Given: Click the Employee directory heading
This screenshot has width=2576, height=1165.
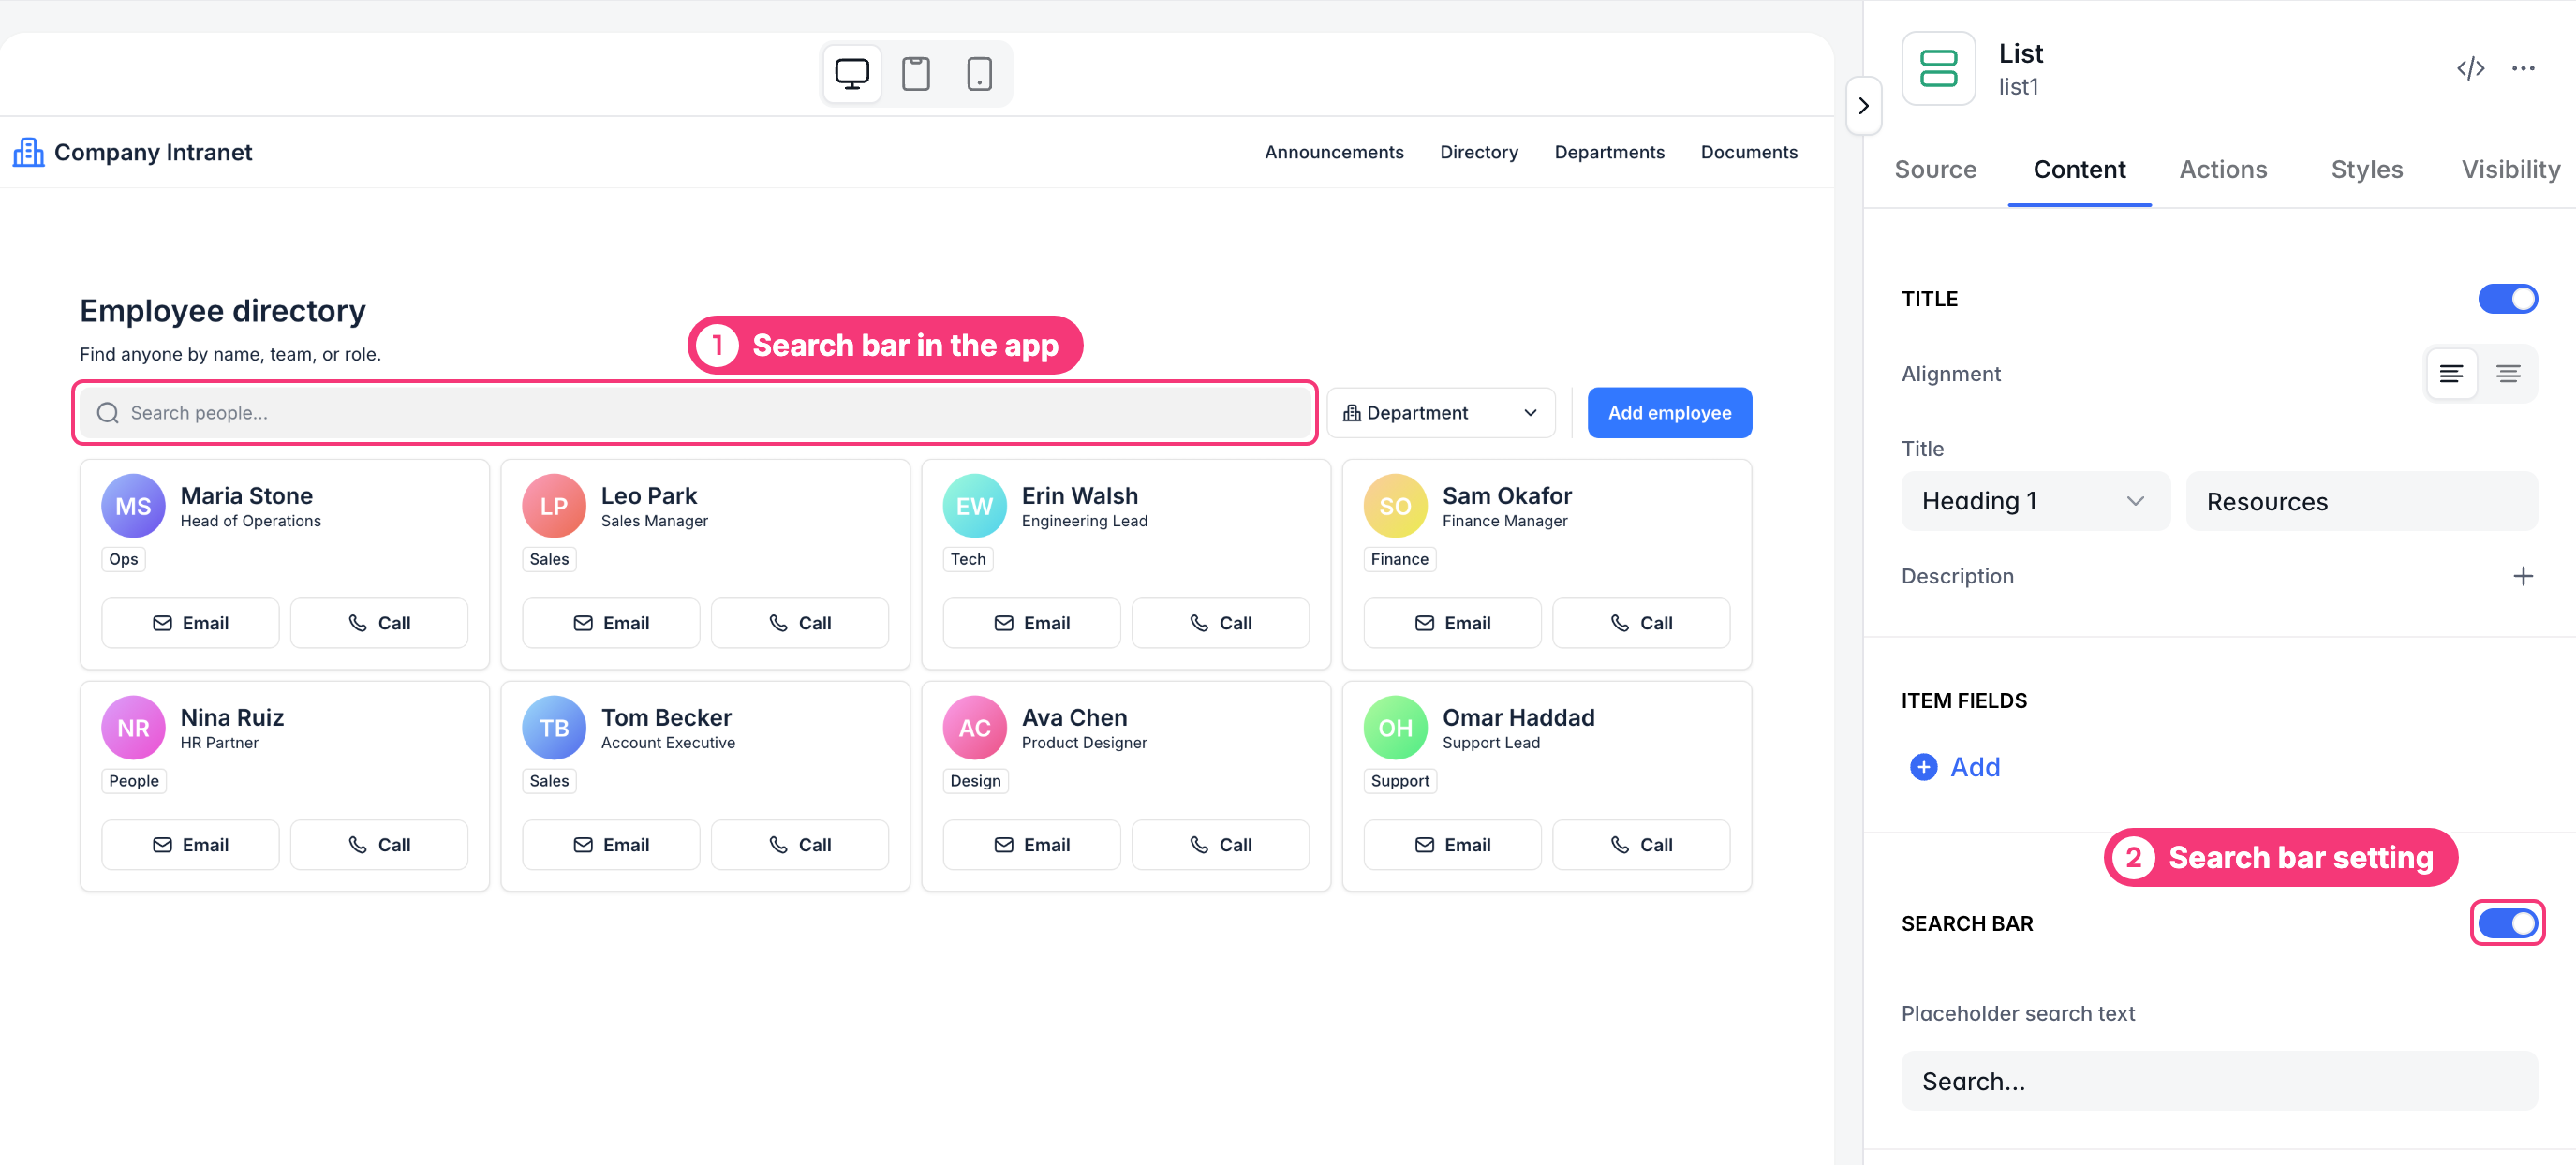Looking at the screenshot, I should pos(222,311).
